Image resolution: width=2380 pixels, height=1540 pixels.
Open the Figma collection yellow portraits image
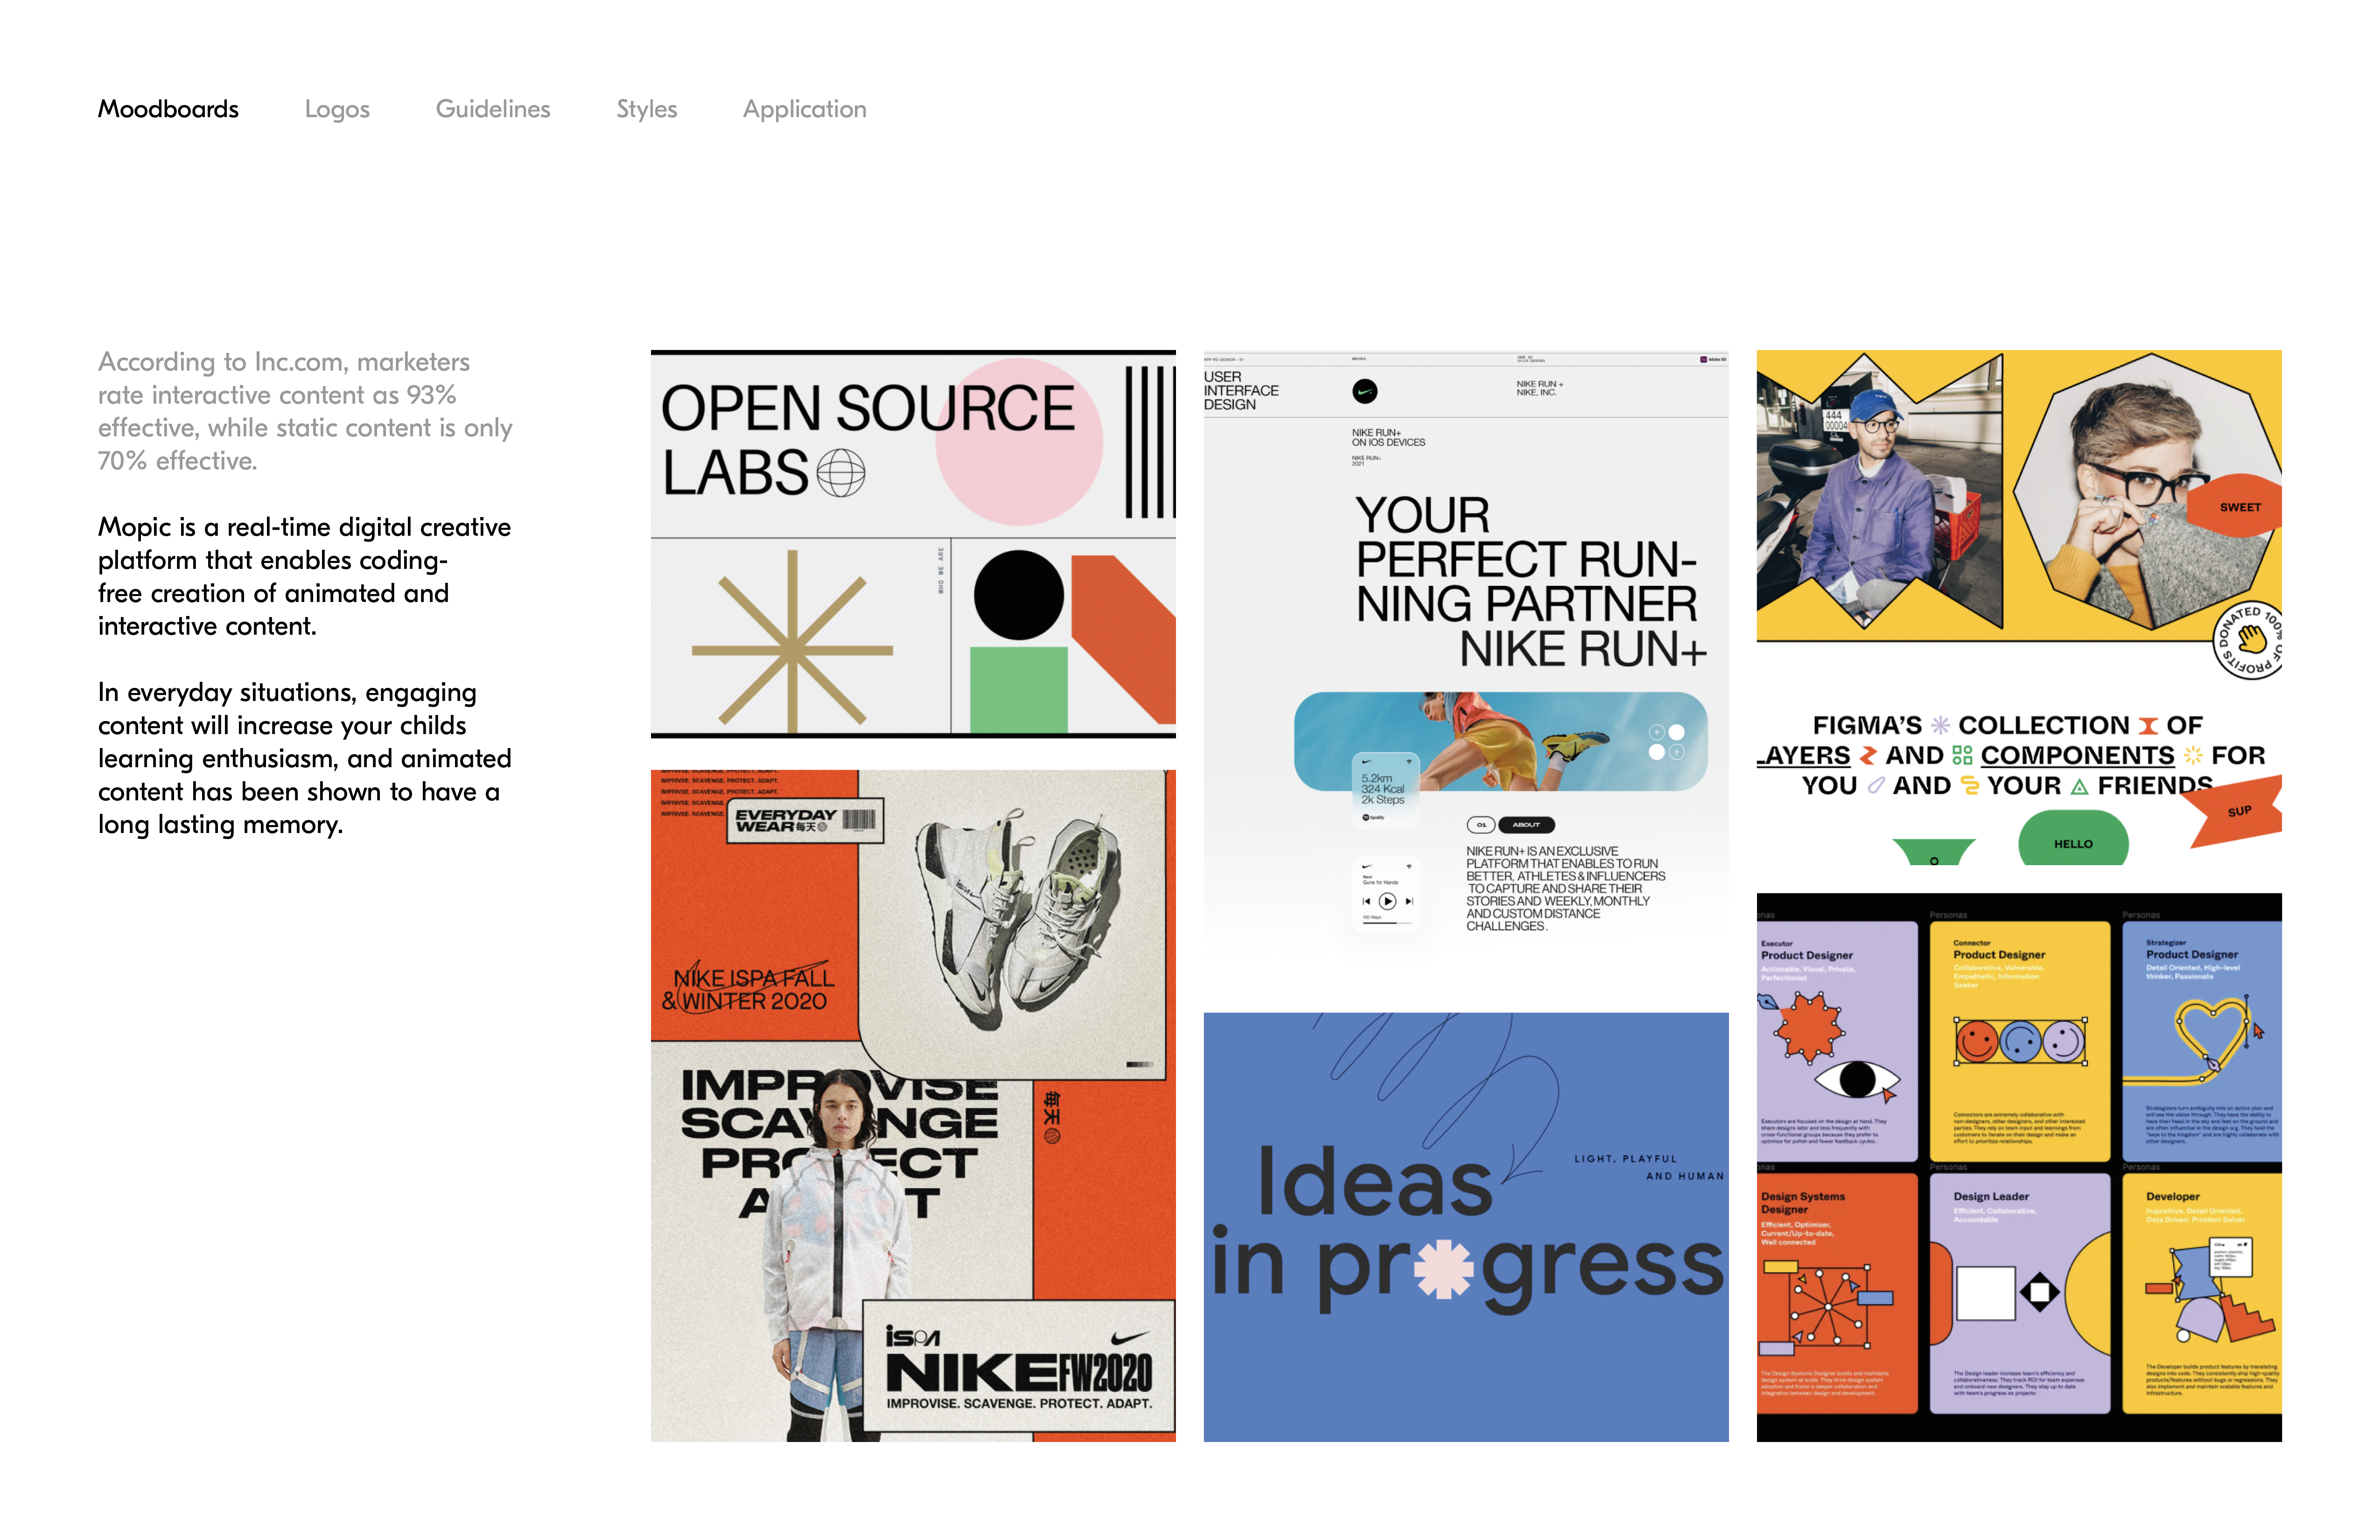pos(2019,607)
